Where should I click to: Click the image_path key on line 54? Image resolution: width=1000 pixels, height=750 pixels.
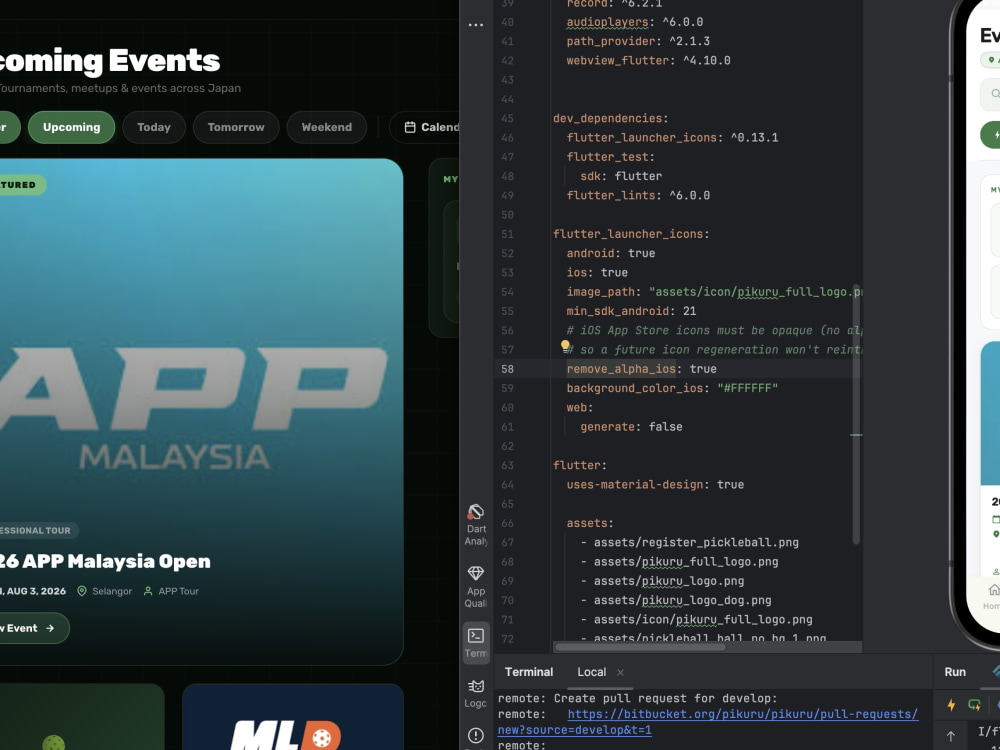[x=601, y=292]
